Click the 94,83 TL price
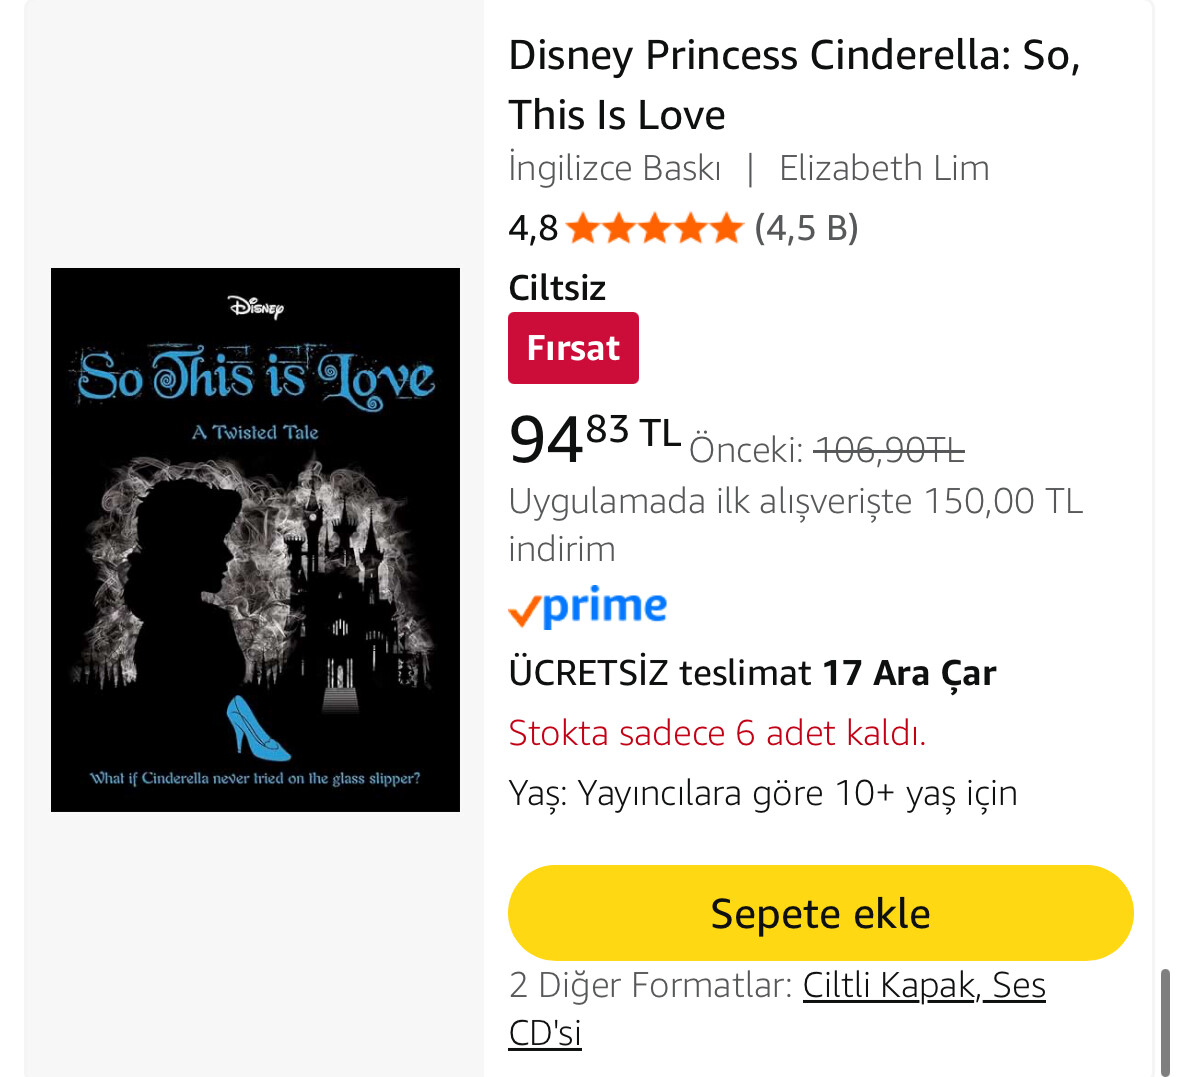Image resolution: width=1179 pixels, height=1077 pixels. pyautogui.click(x=594, y=439)
